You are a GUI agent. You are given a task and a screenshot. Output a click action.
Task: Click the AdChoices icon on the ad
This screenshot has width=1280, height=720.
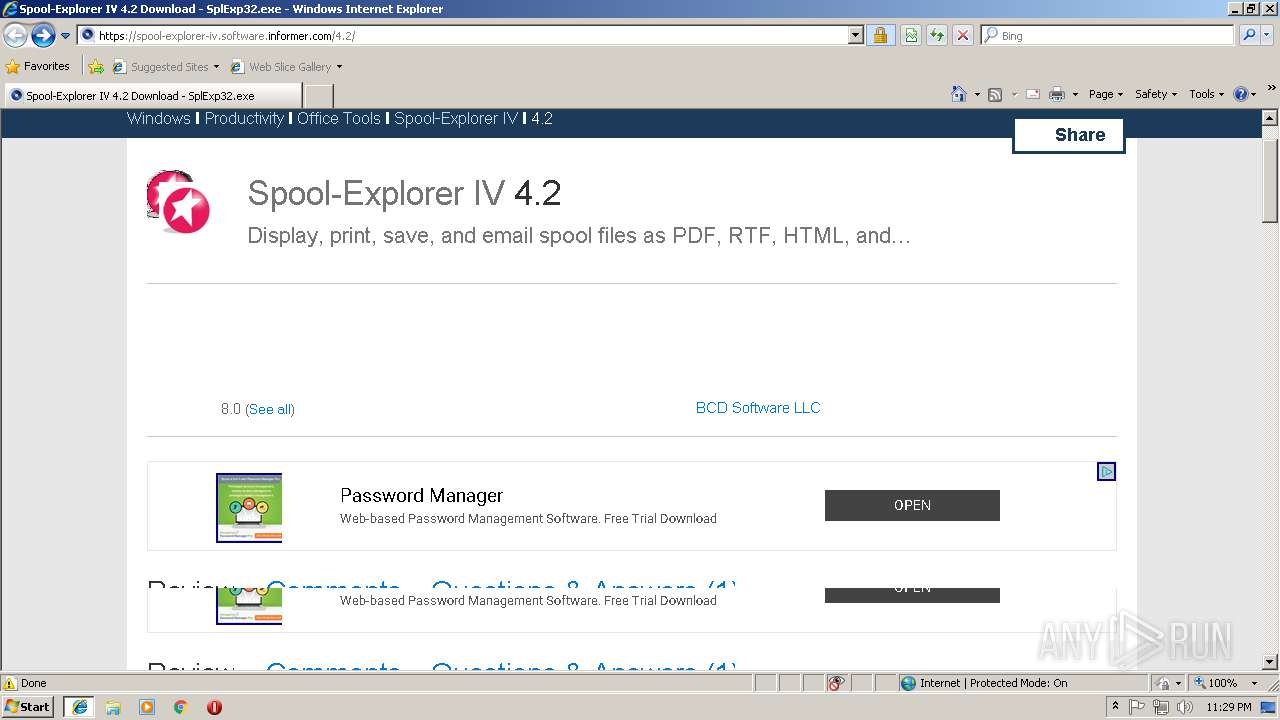coord(1106,471)
